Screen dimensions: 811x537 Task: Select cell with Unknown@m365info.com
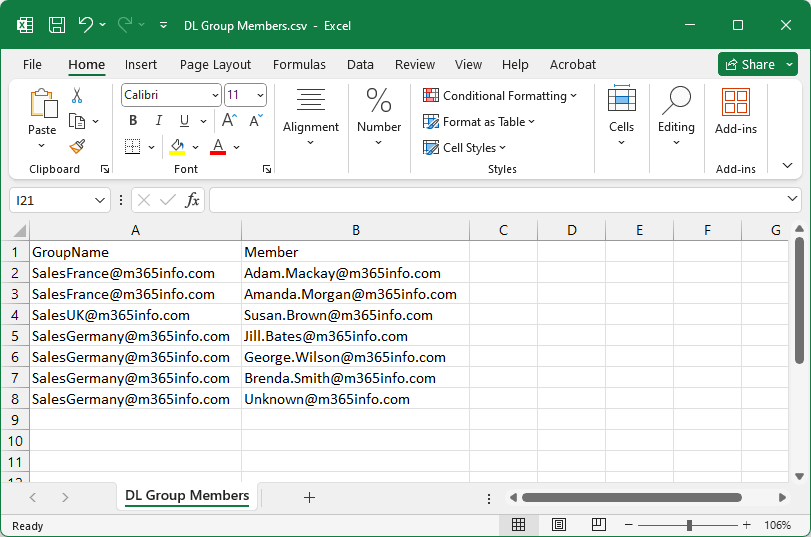tap(355, 399)
